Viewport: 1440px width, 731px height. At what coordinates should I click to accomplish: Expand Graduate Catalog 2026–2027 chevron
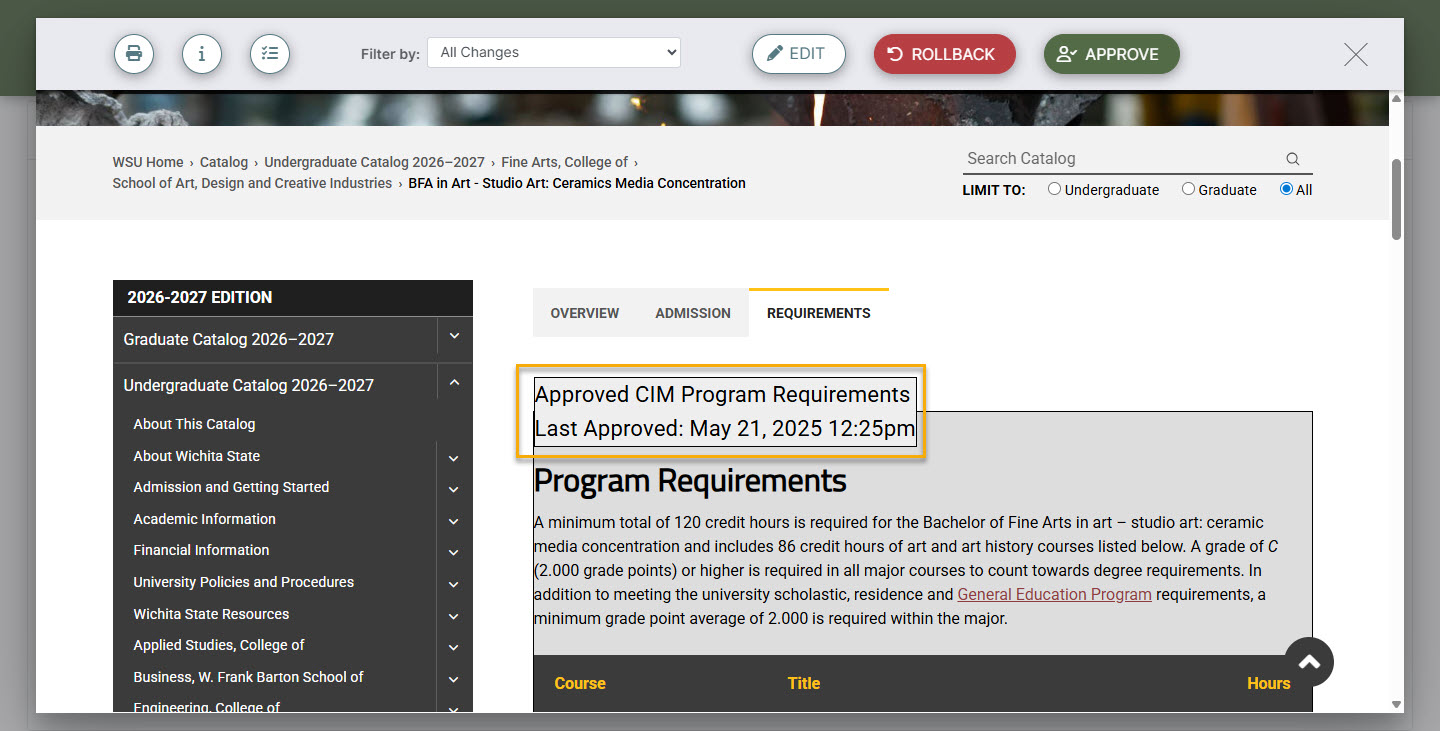(454, 337)
